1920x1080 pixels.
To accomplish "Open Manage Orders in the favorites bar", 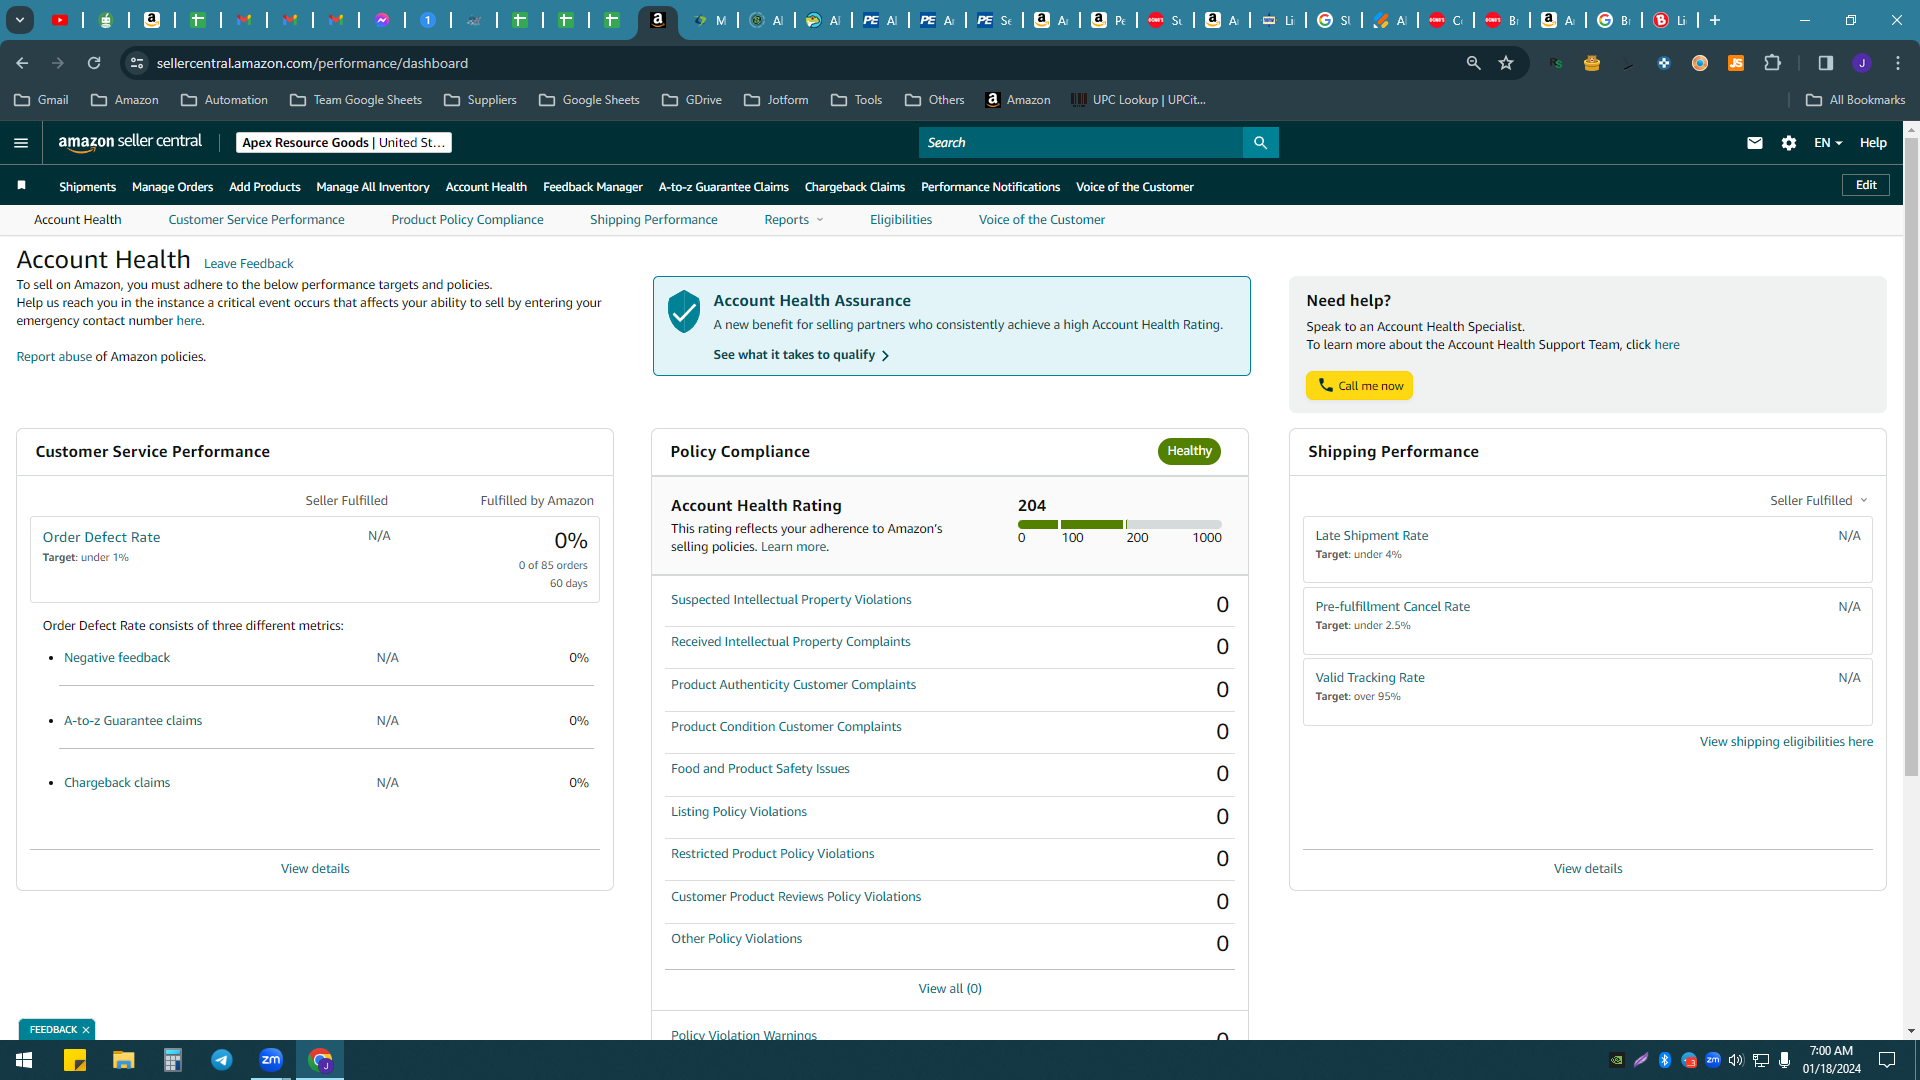I will [172, 187].
